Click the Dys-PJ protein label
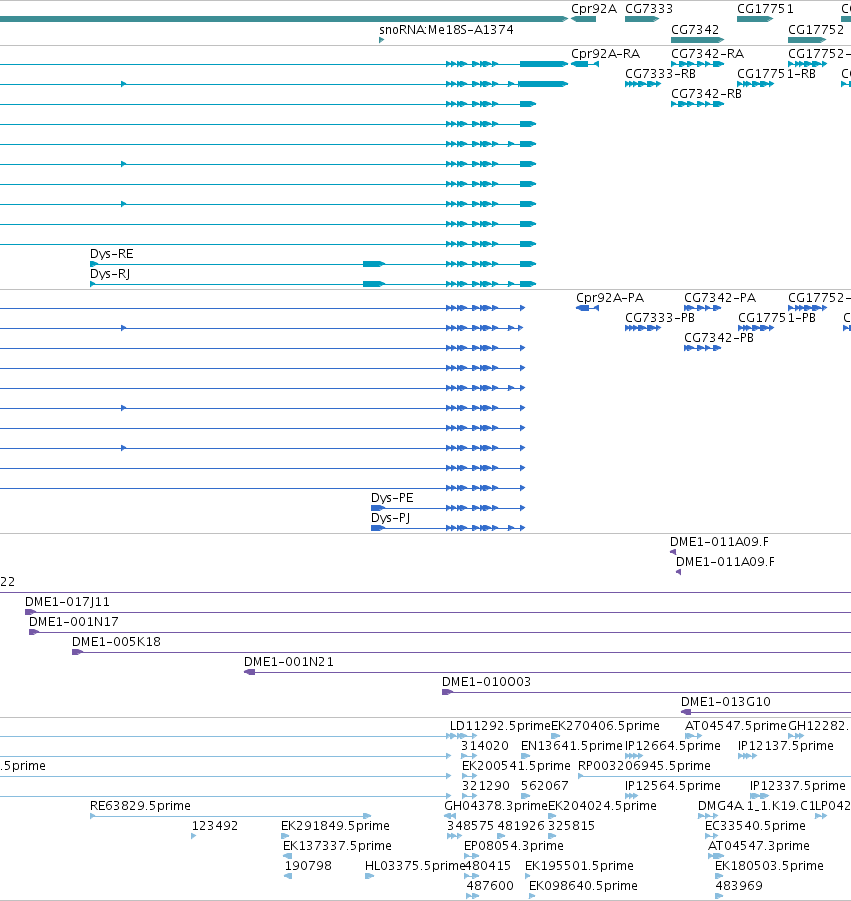This screenshot has width=851, height=901. 390,518
